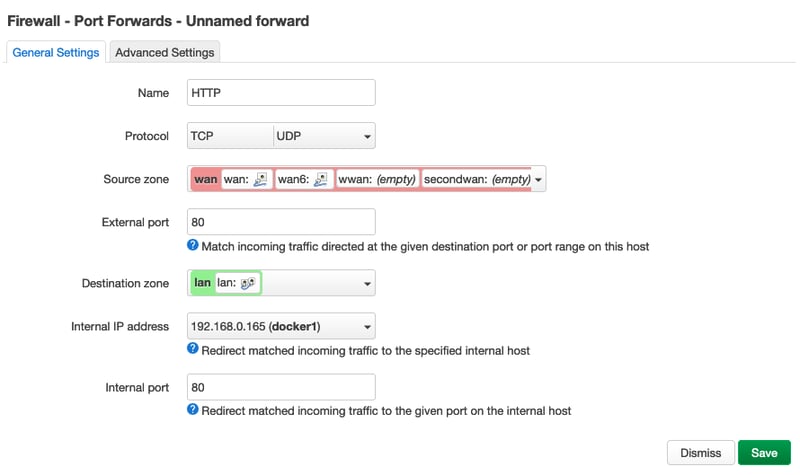
Task: Open the Destination zone dropdown
Action: pos(367,284)
